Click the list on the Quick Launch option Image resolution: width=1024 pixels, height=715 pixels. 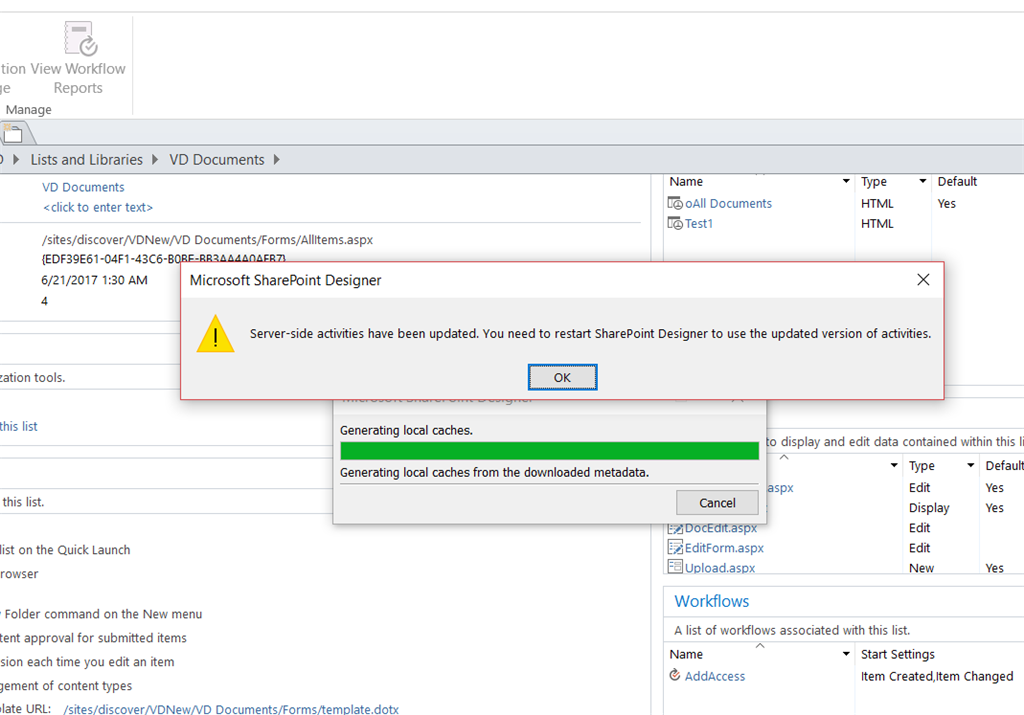pos(65,550)
